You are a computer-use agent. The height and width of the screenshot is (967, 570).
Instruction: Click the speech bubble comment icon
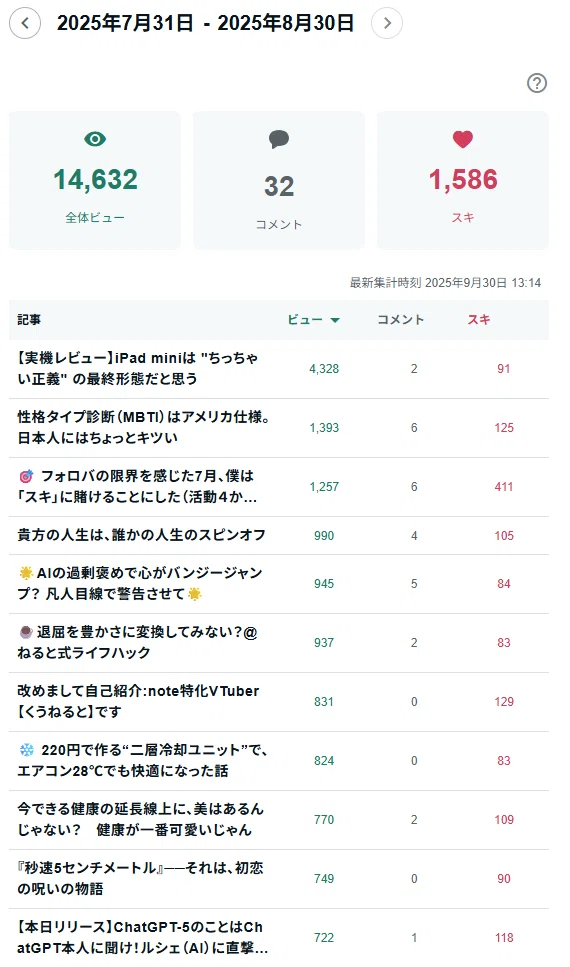279,139
